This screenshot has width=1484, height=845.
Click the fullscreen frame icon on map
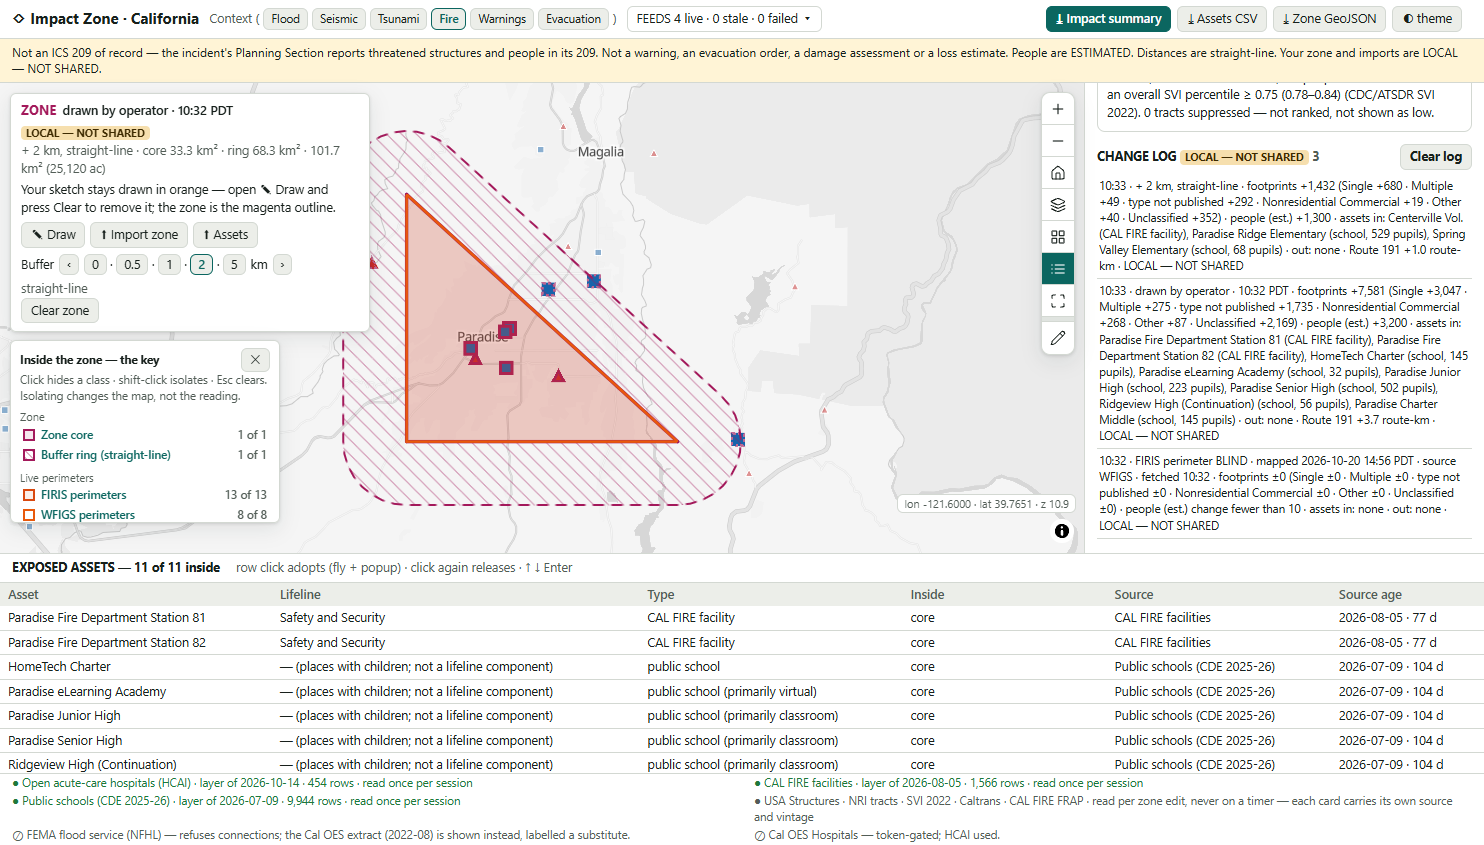click(x=1058, y=301)
